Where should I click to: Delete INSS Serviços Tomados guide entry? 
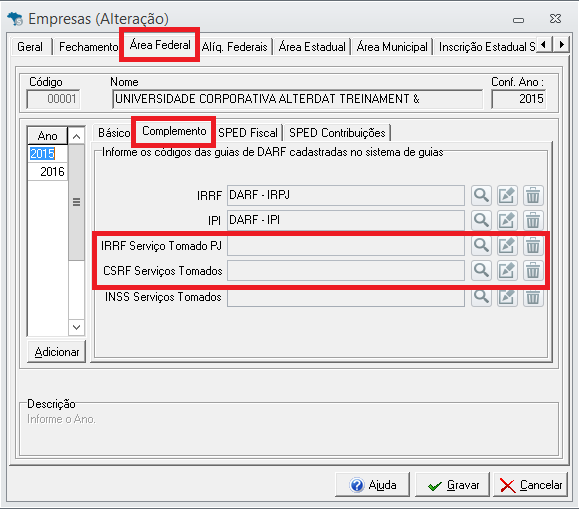coord(533,297)
